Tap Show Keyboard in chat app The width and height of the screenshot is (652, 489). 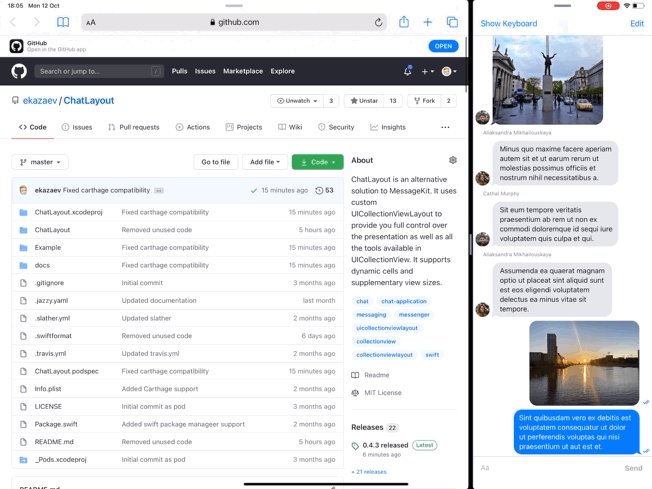pyautogui.click(x=509, y=24)
